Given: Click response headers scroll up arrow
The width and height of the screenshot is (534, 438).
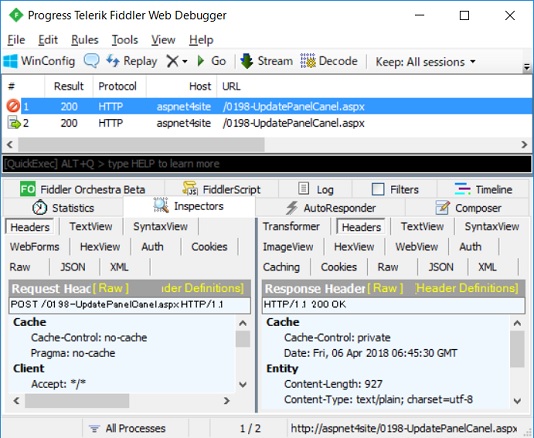Looking at the screenshot, I should point(517,323).
